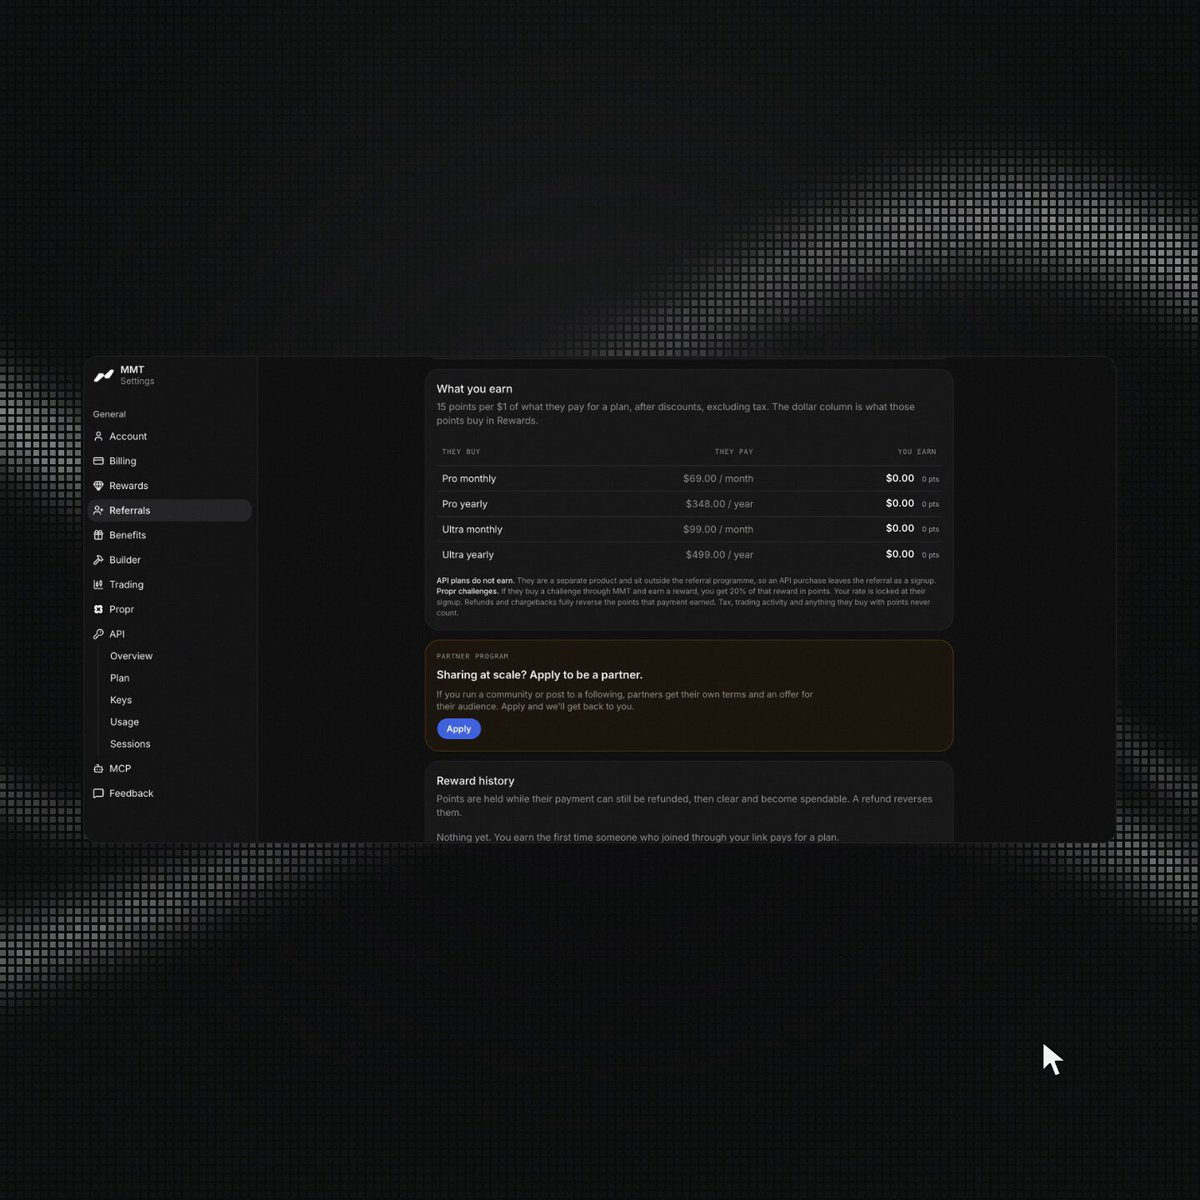Open Builder via its hammer icon
Viewport: 1200px width, 1200px height.
pos(98,560)
